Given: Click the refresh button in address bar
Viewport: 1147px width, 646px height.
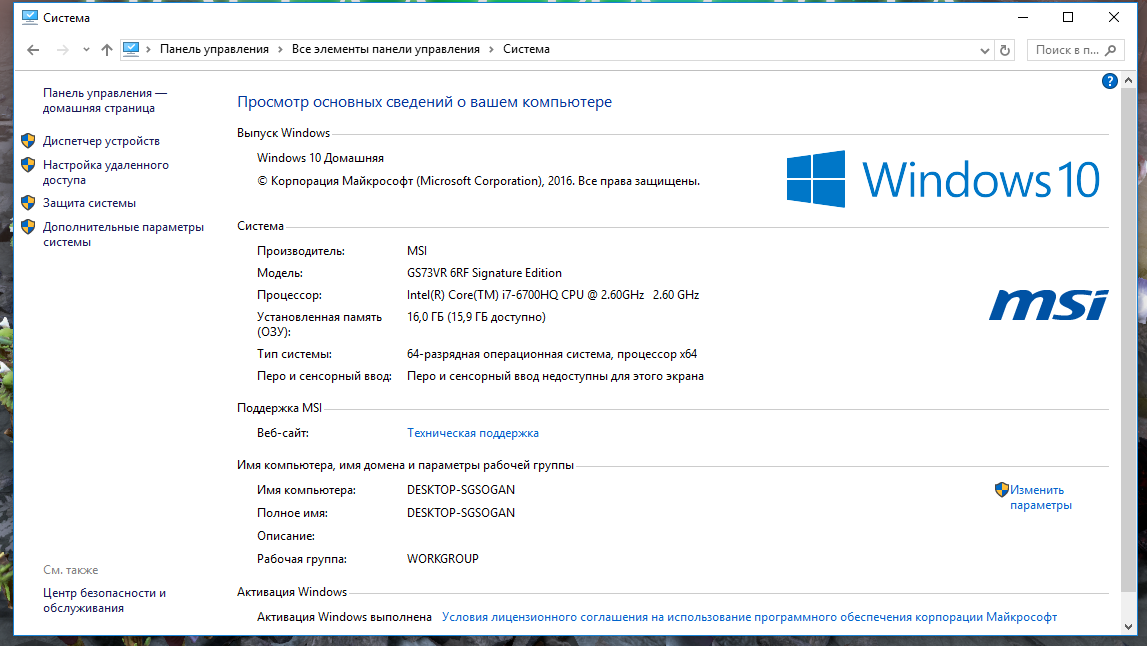Looking at the screenshot, I should tap(1006, 50).
